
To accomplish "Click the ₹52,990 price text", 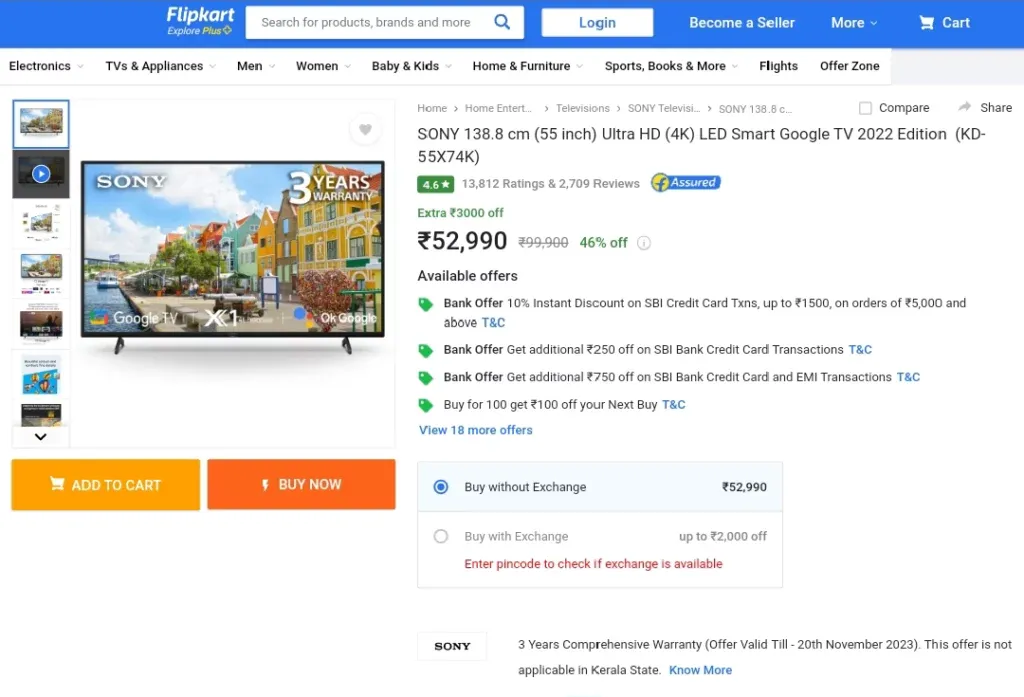I will click(x=462, y=241).
